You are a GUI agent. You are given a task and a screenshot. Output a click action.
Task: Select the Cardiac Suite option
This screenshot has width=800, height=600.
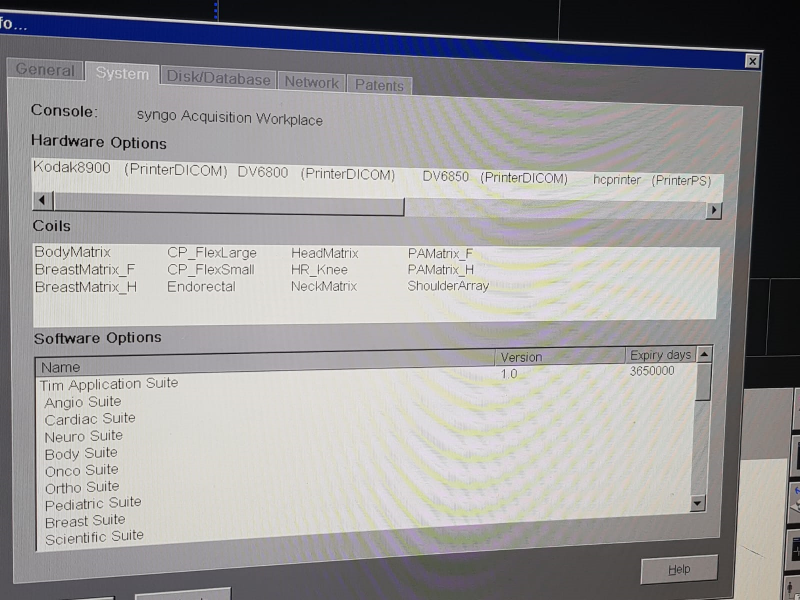click(x=90, y=419)
